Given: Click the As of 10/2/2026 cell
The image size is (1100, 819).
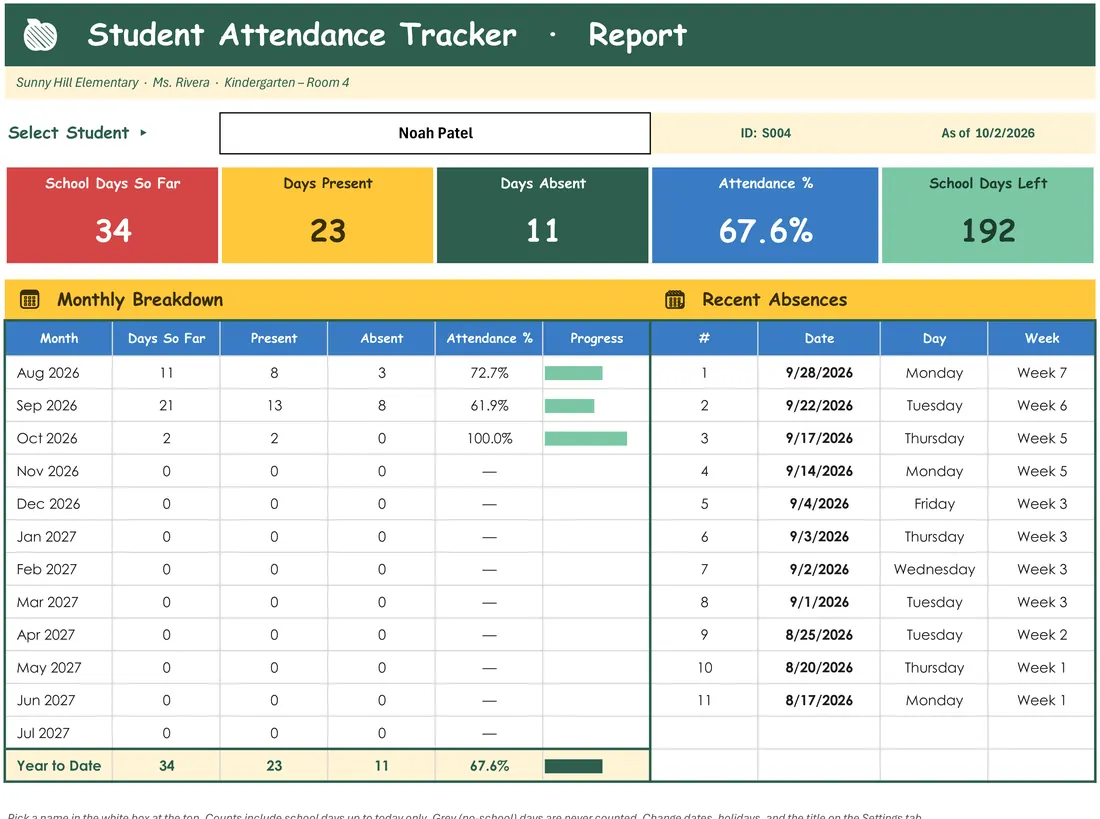Looking at the screenshot, I should 988,133.
